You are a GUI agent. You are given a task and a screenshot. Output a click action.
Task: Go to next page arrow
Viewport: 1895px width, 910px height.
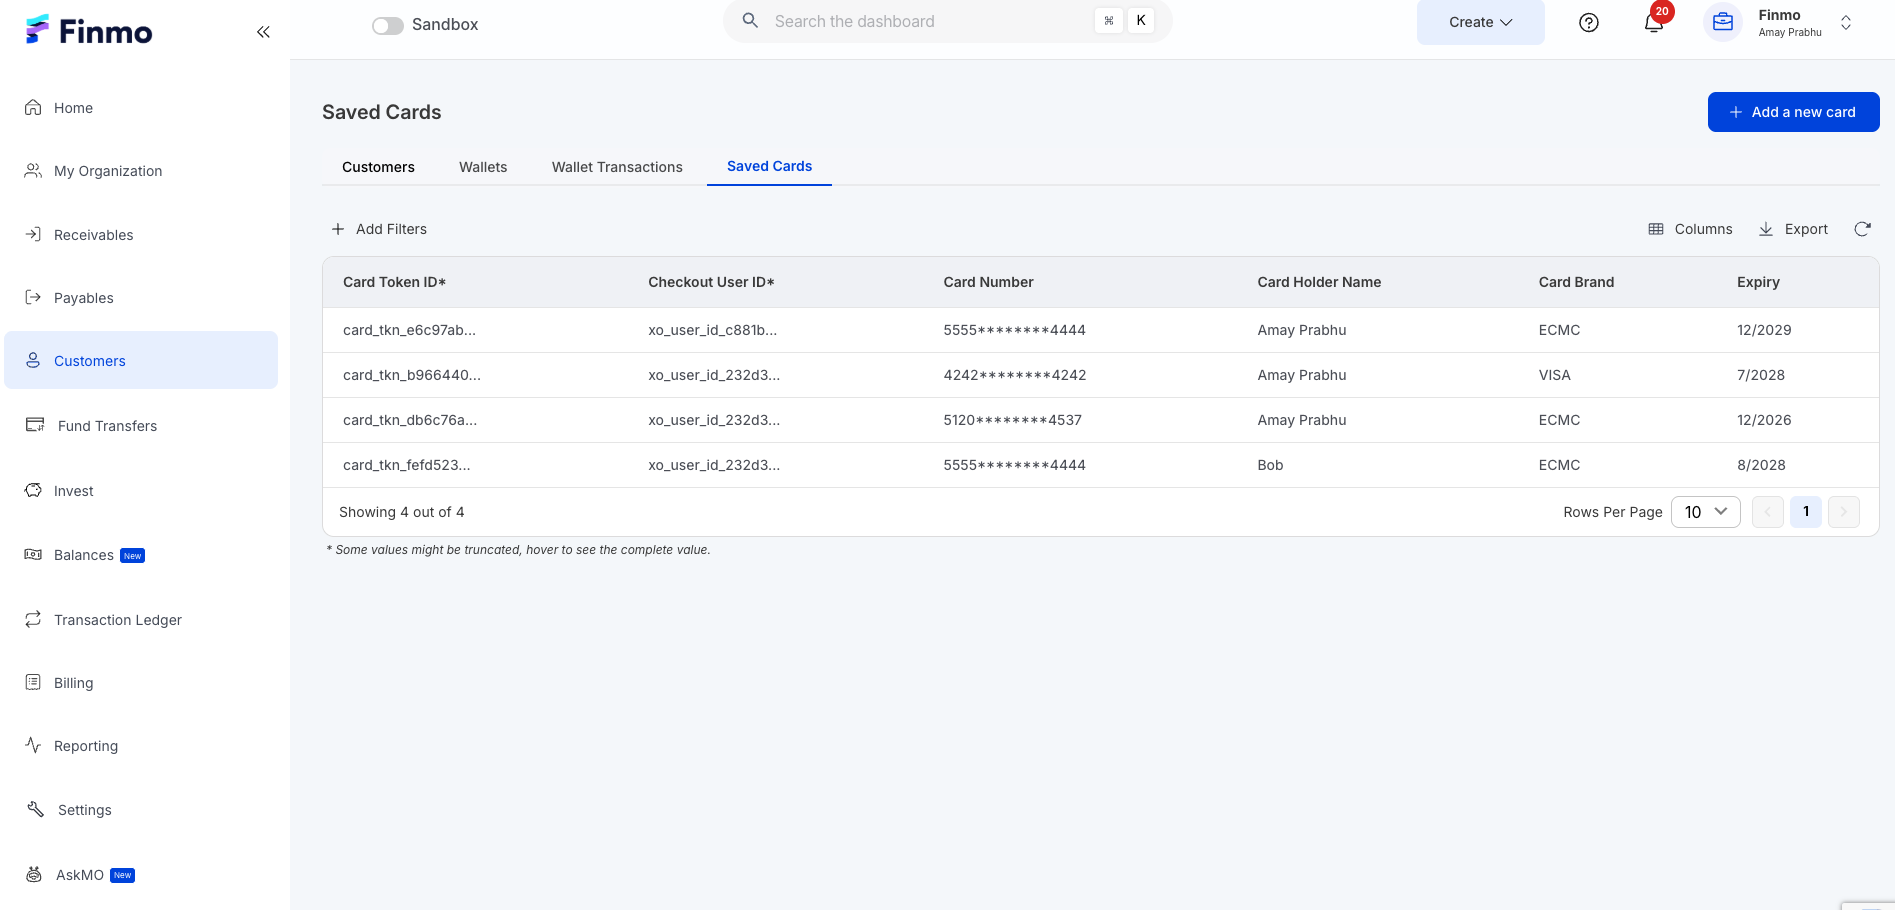click(1843, 512)
